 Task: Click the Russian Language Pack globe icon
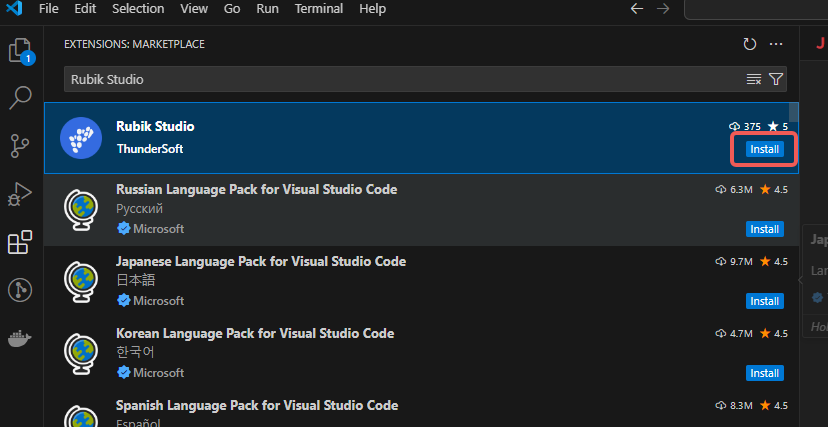click(81, 210)
